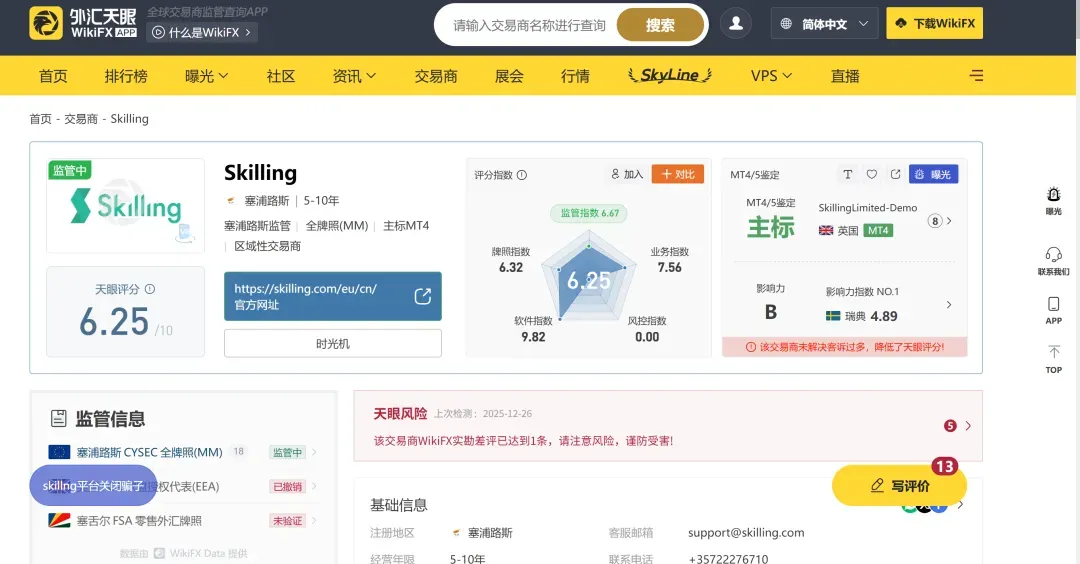Expand the MT4/5鉴定 row chevron
The height and width of the screenshot is (564, 1080).
coord(949,221)
